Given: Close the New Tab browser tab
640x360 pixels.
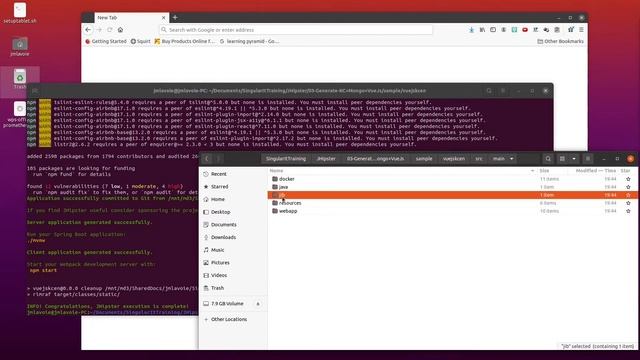Looking at the screenshot, I should (163, 18).
